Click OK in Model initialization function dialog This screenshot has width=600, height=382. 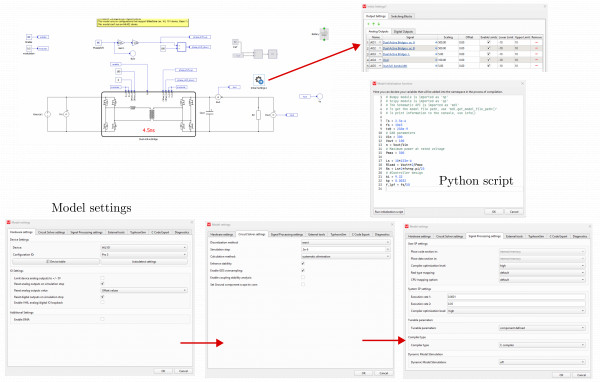click(494, 212)
